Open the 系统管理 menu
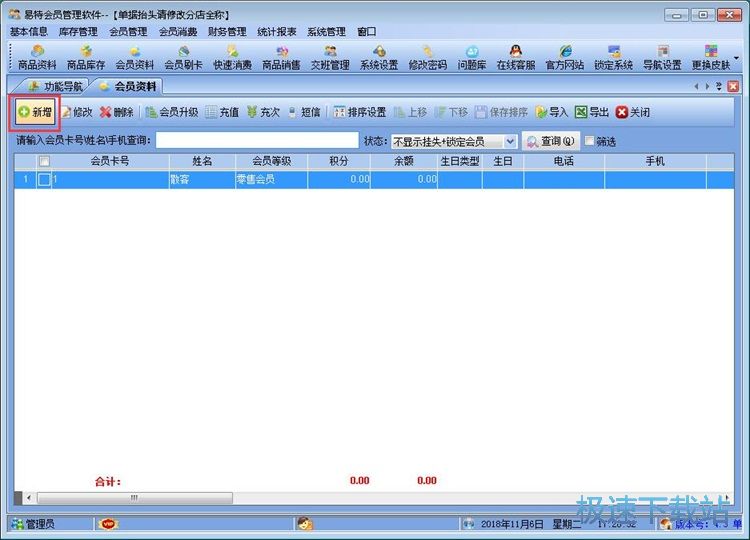This screenshot has width=750, height=540. [x=326, y=32]
